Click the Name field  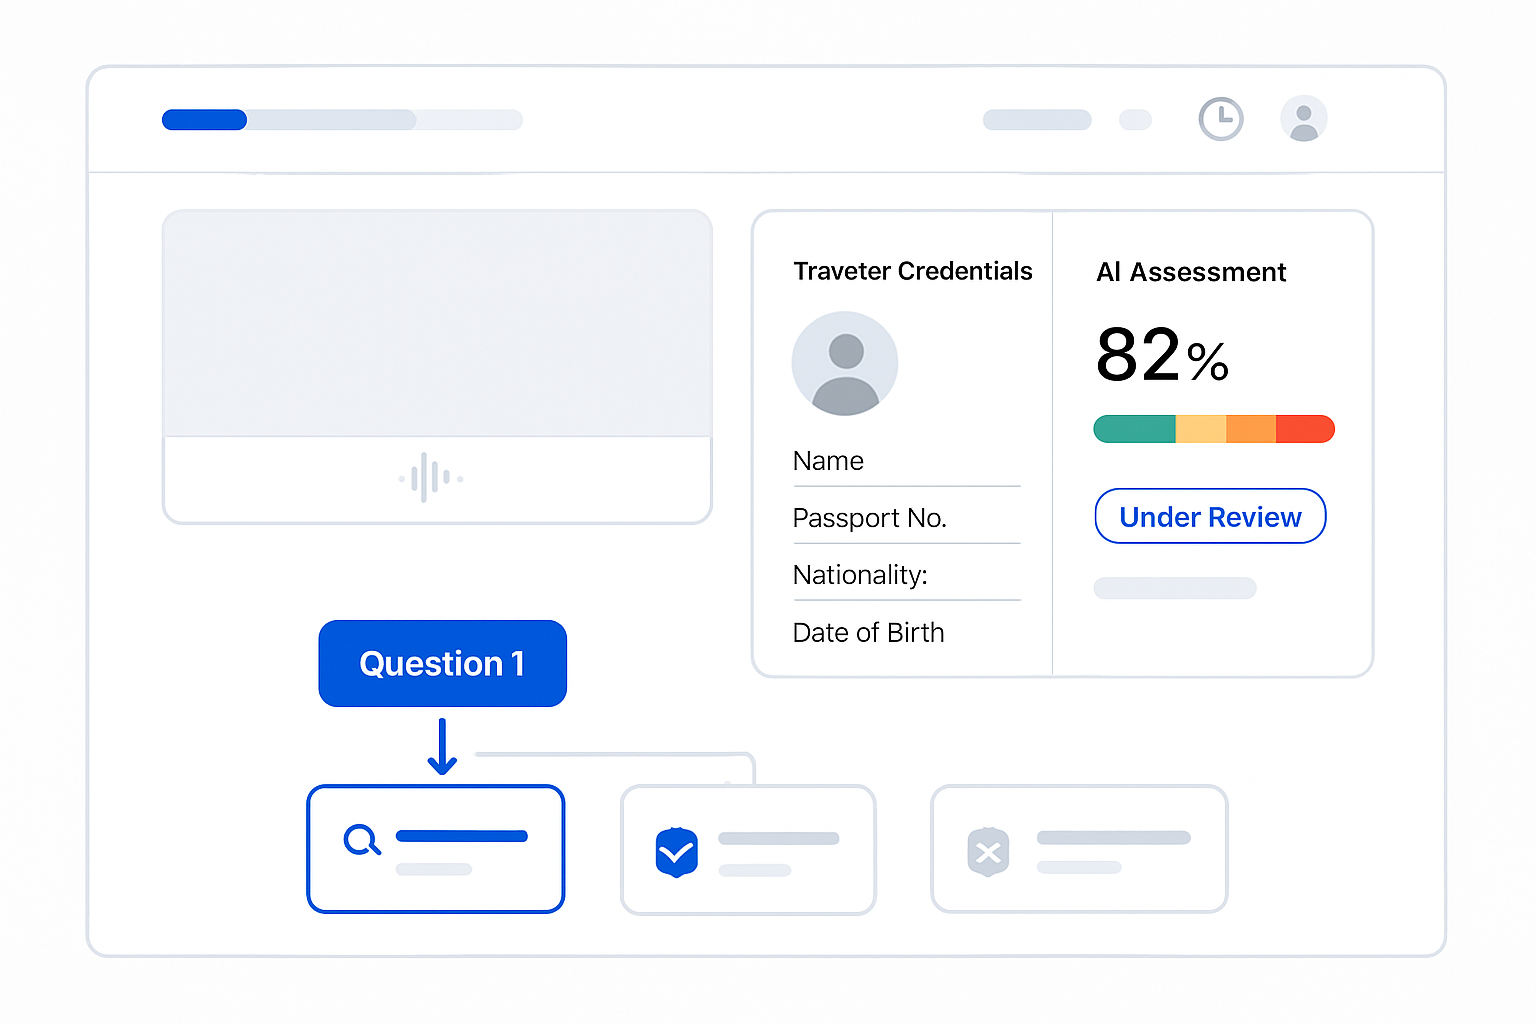pyautogui.click(x=907, y=461)
